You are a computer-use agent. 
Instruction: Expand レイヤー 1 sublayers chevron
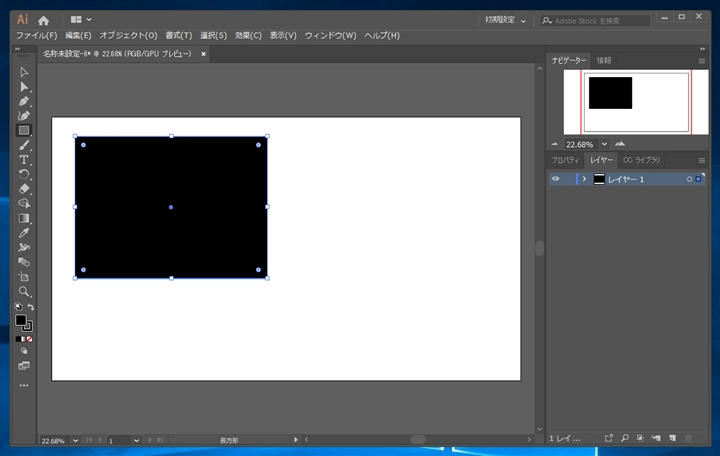pos(584,179)
